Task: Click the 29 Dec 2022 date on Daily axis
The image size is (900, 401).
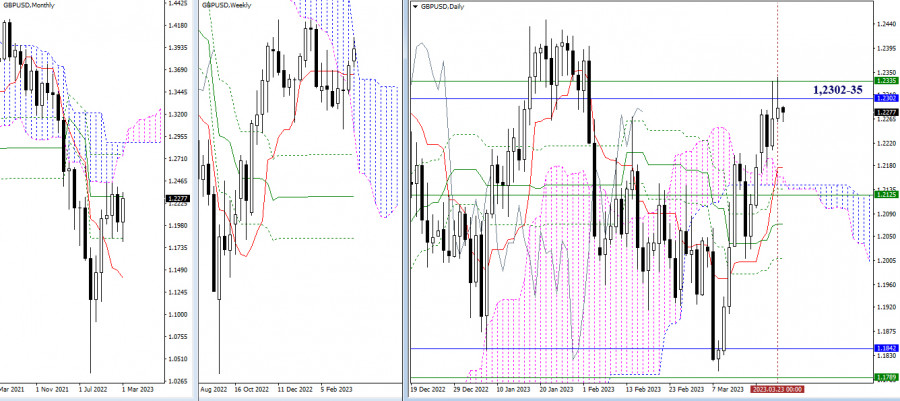Action: pyautogui.click(x=471, y=389)
